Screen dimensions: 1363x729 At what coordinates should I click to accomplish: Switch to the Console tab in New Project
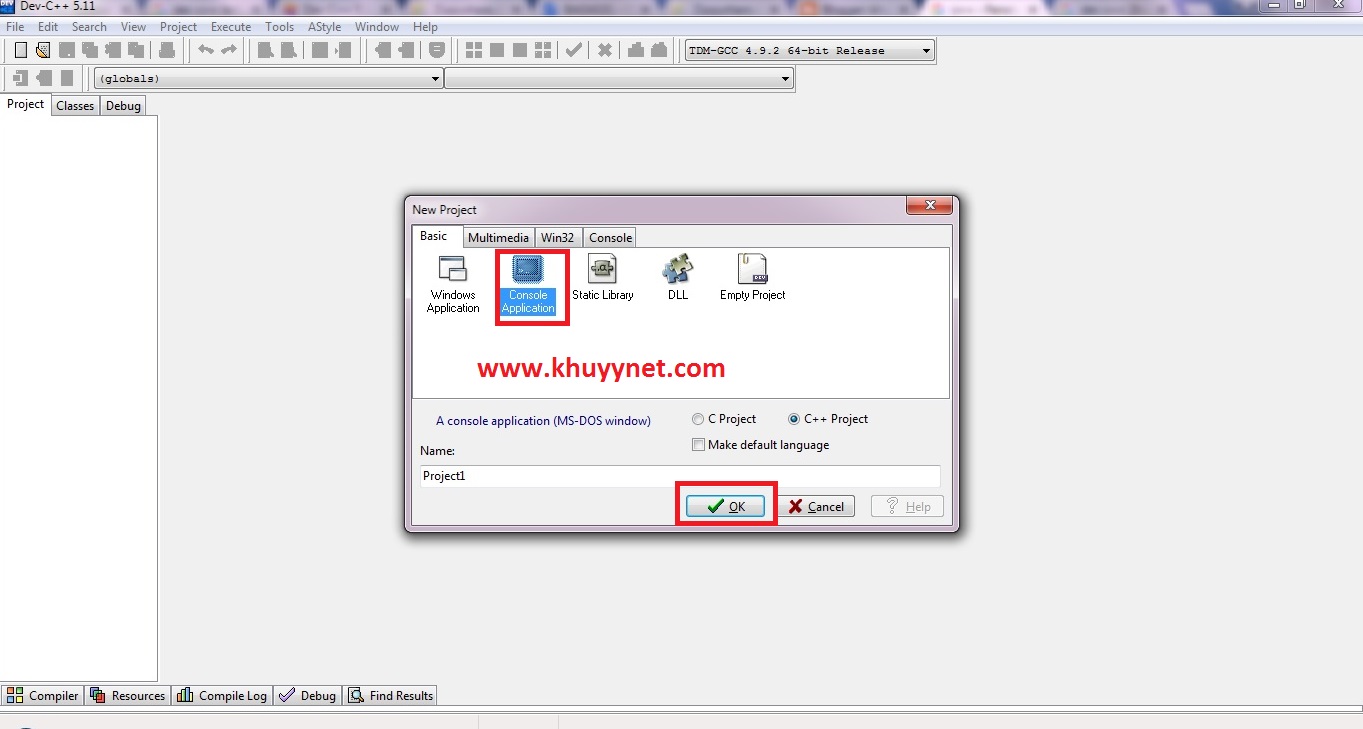point(610,238)
